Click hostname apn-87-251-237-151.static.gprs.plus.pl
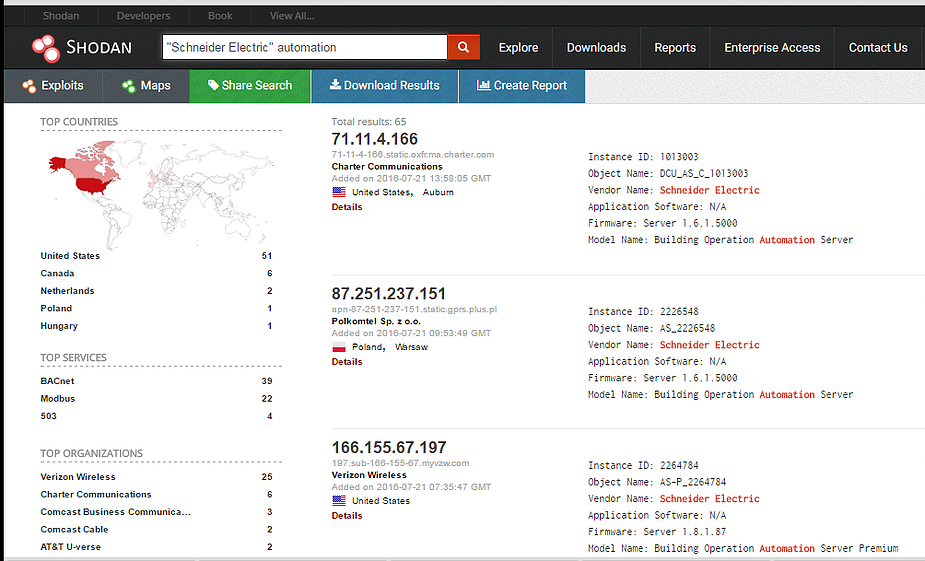 (x=414, y=309)
